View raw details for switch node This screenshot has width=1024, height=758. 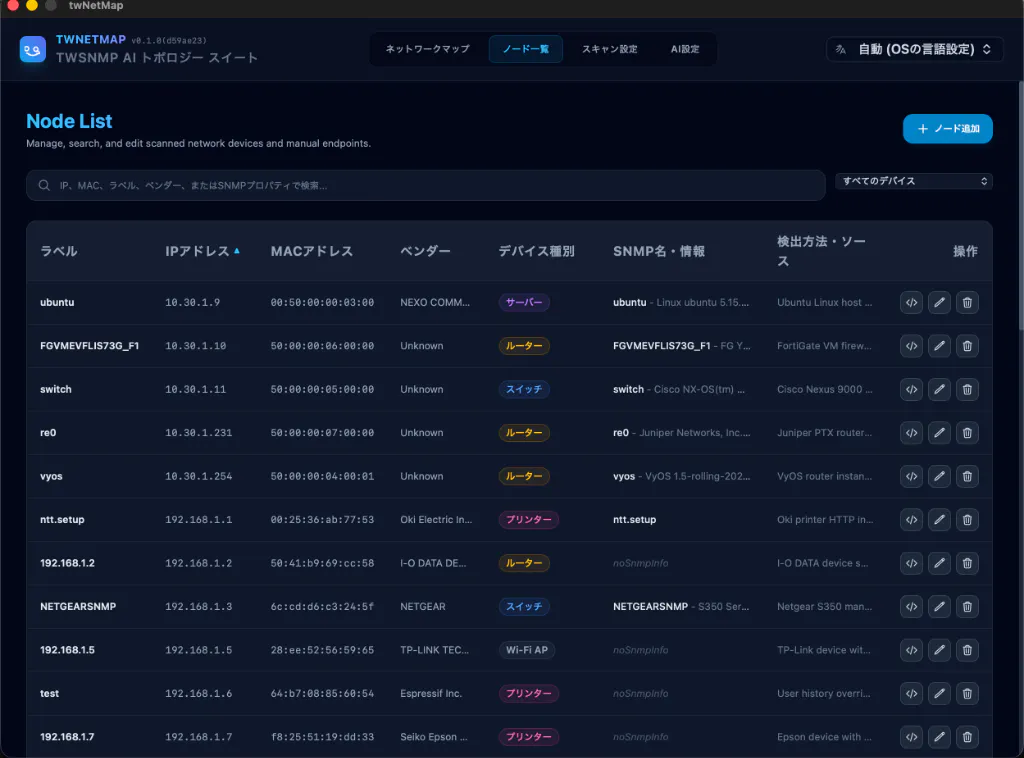(911, 389)
